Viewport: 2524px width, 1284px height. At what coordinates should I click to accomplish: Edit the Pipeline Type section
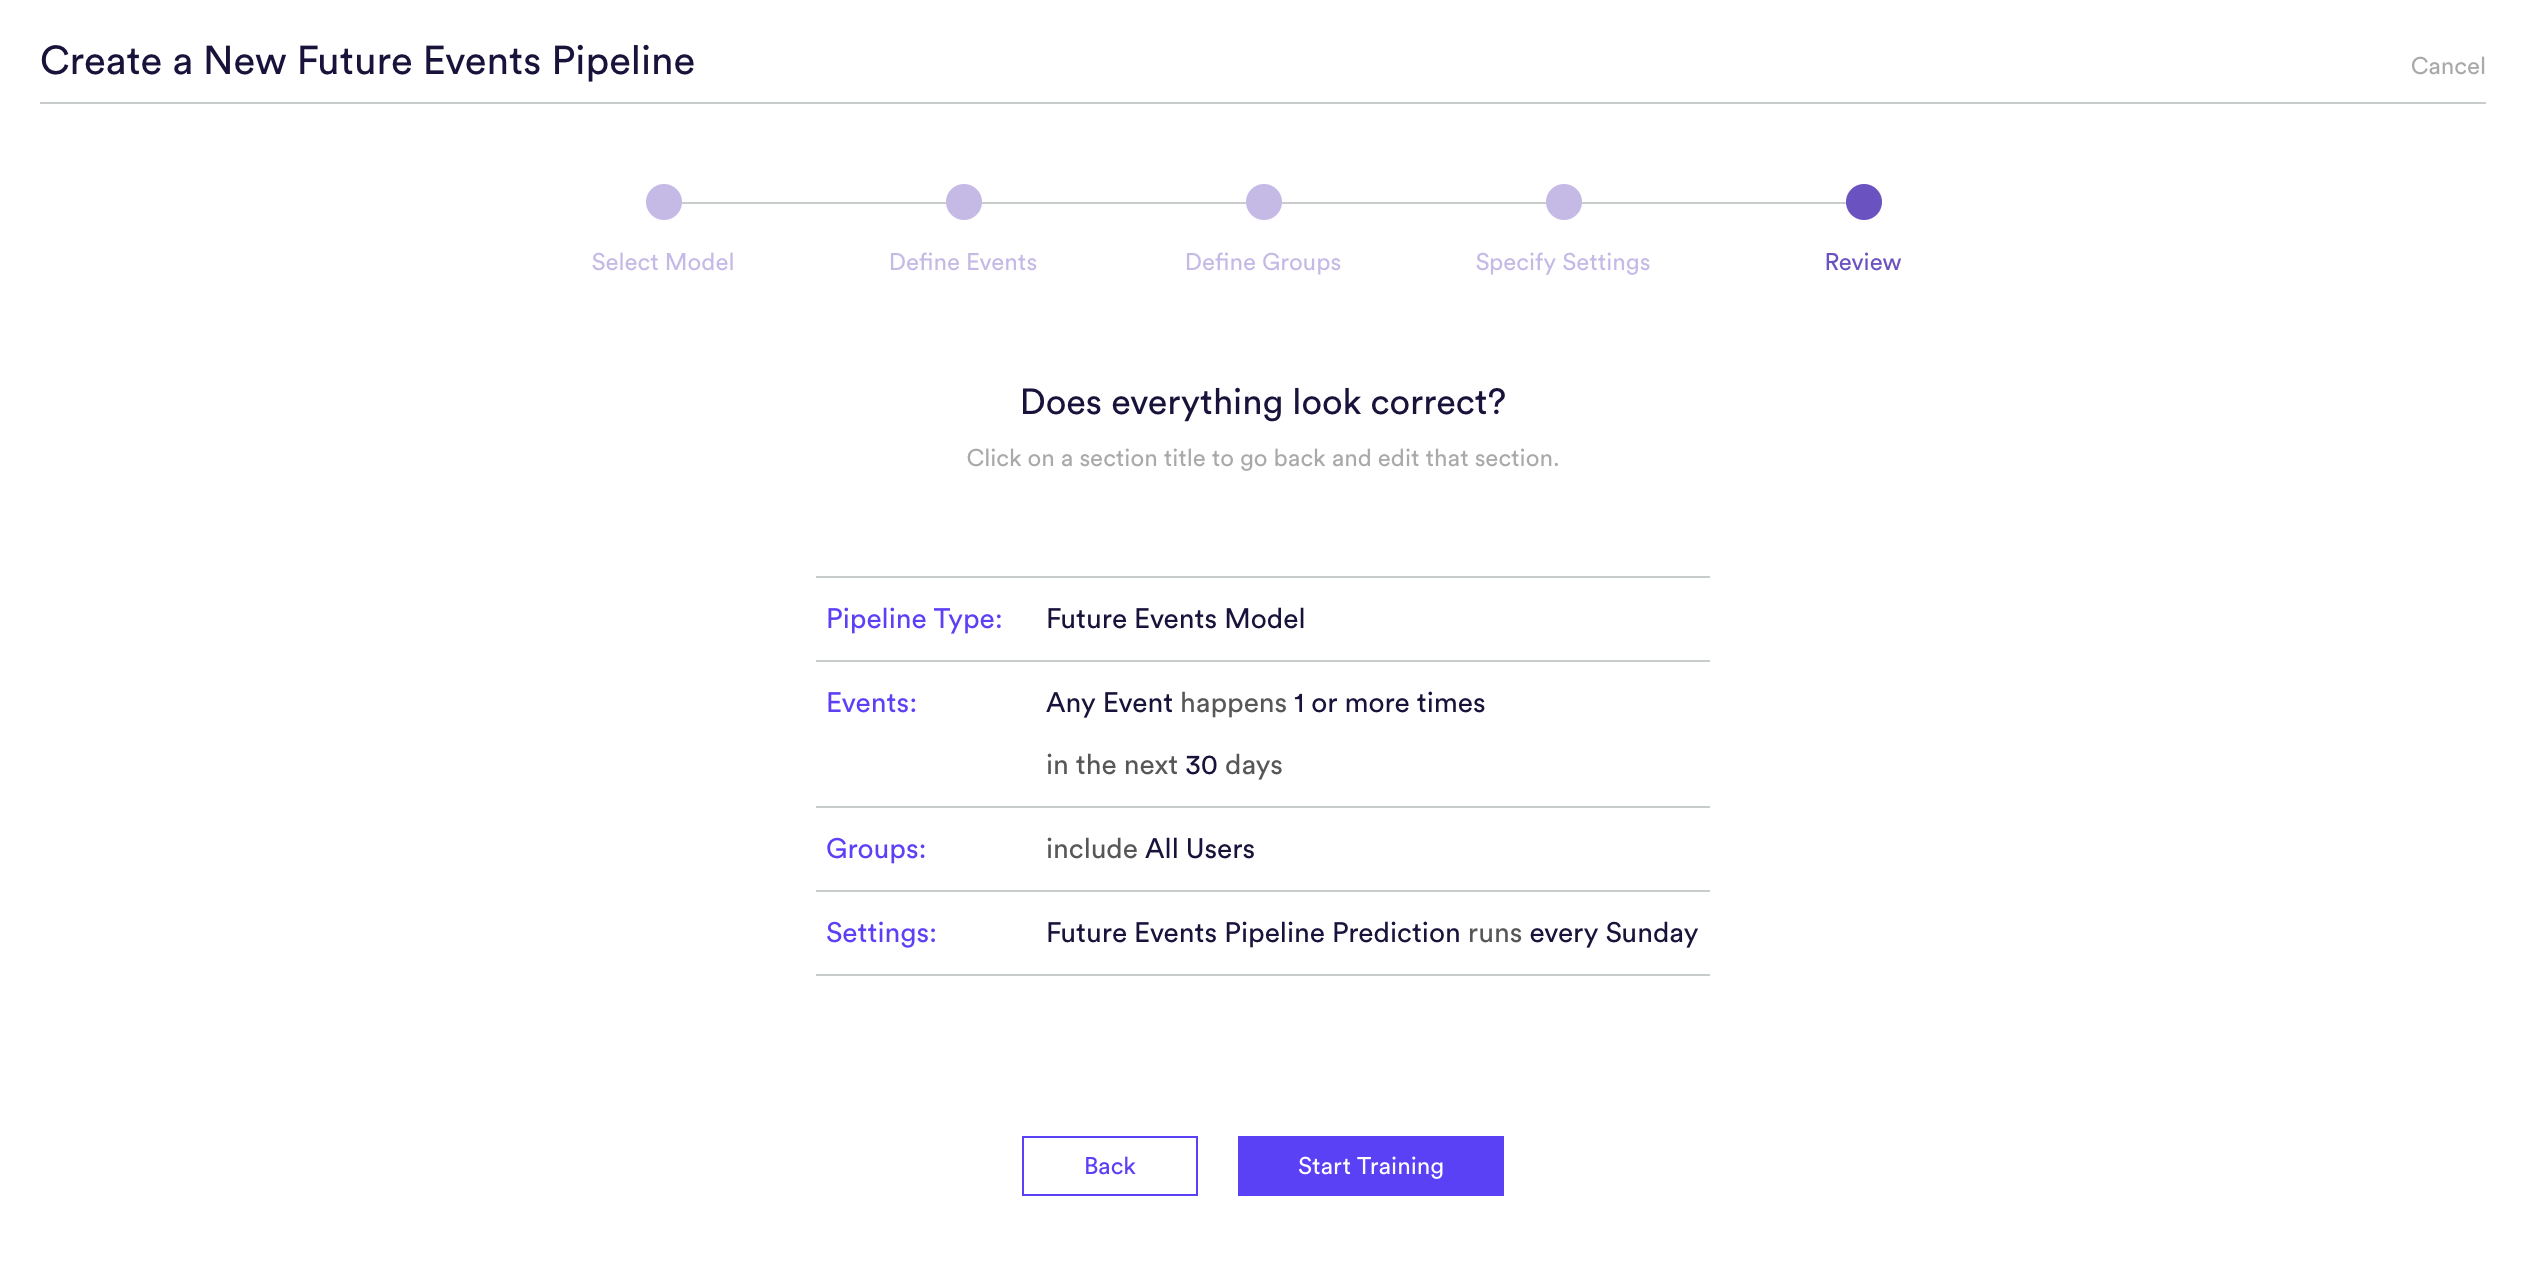click(x=913, y=618)
